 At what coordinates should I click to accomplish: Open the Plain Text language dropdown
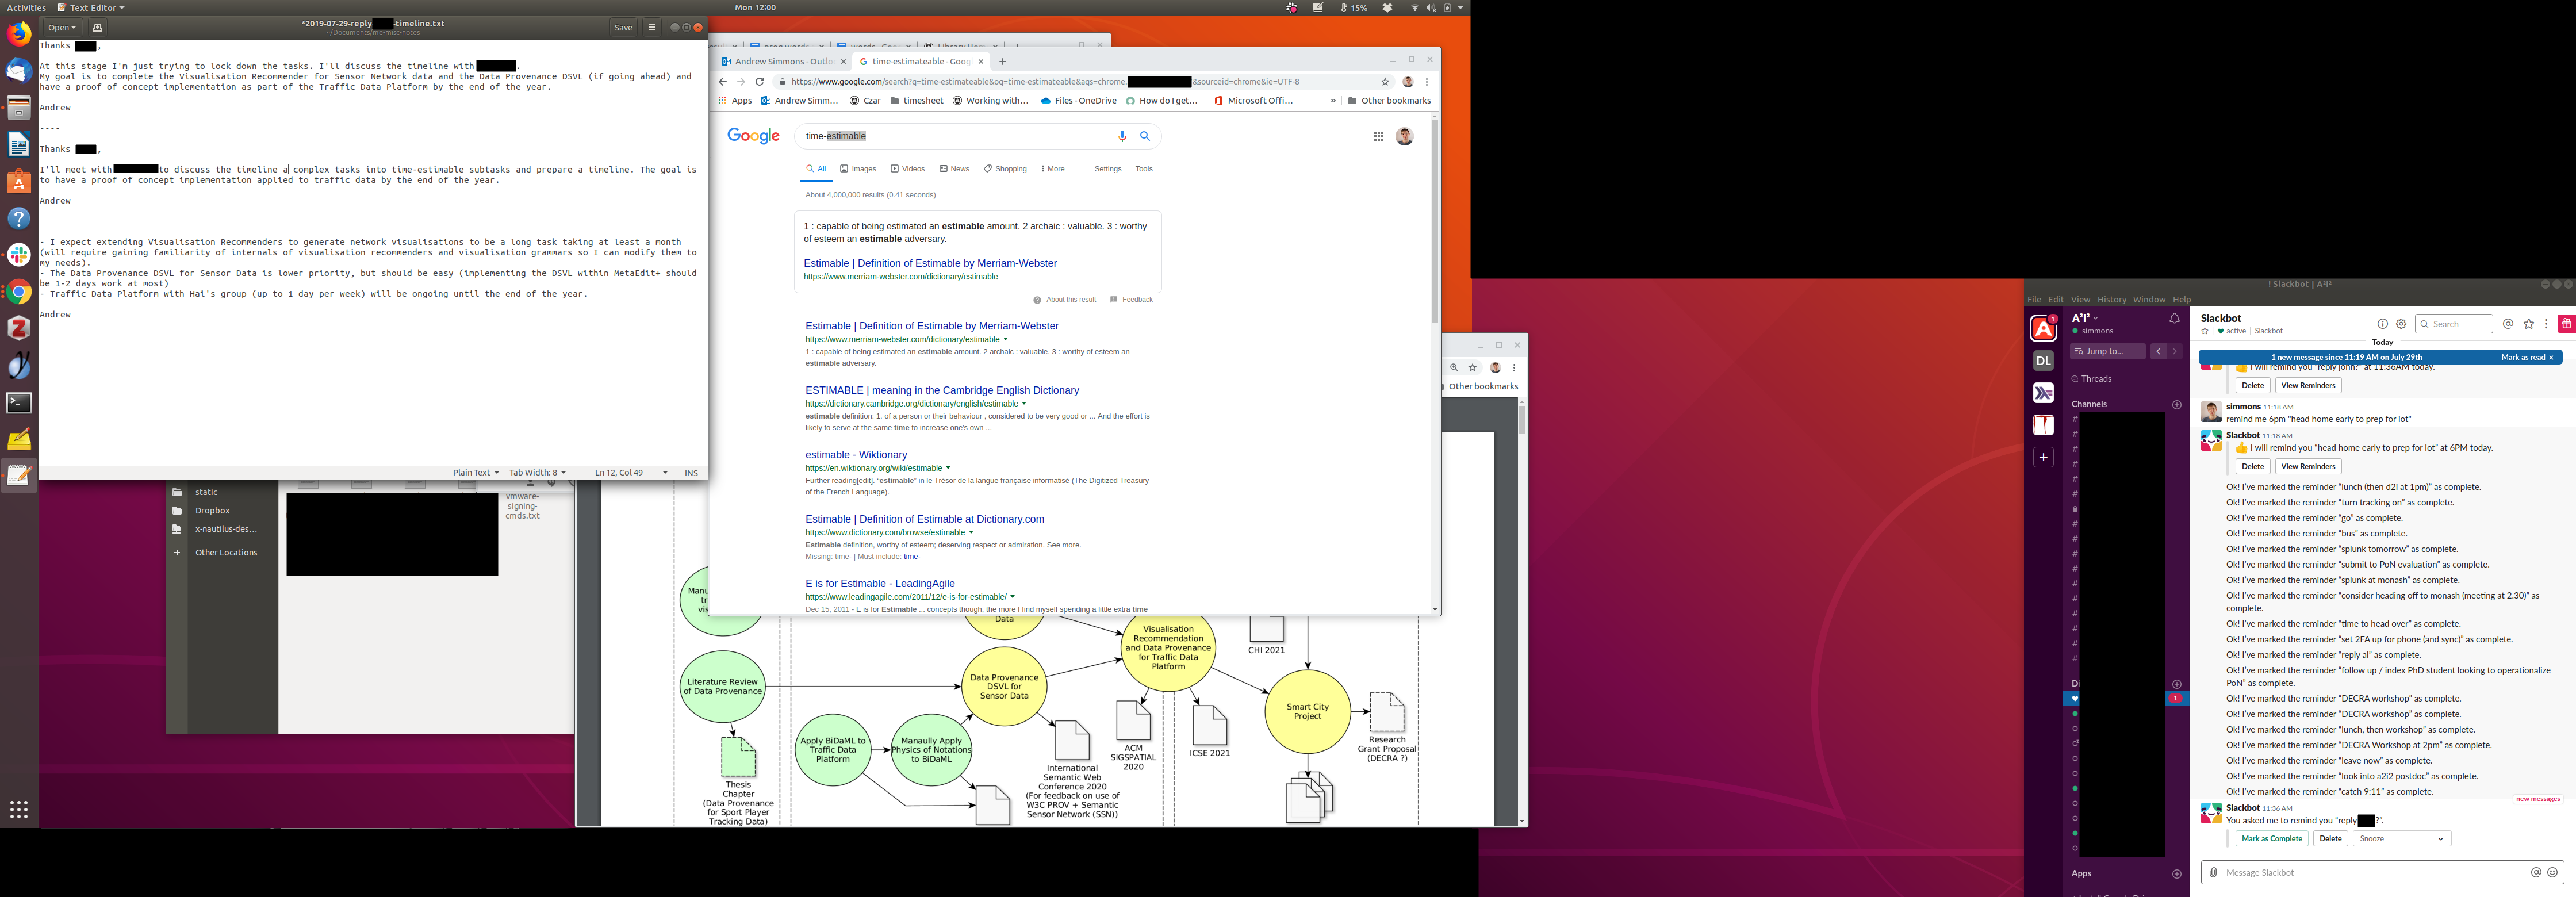475,473
